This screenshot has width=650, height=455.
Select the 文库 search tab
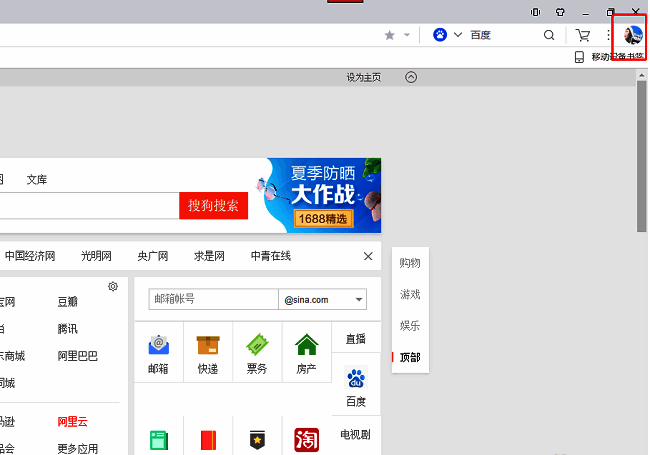(x=37, y=179)
